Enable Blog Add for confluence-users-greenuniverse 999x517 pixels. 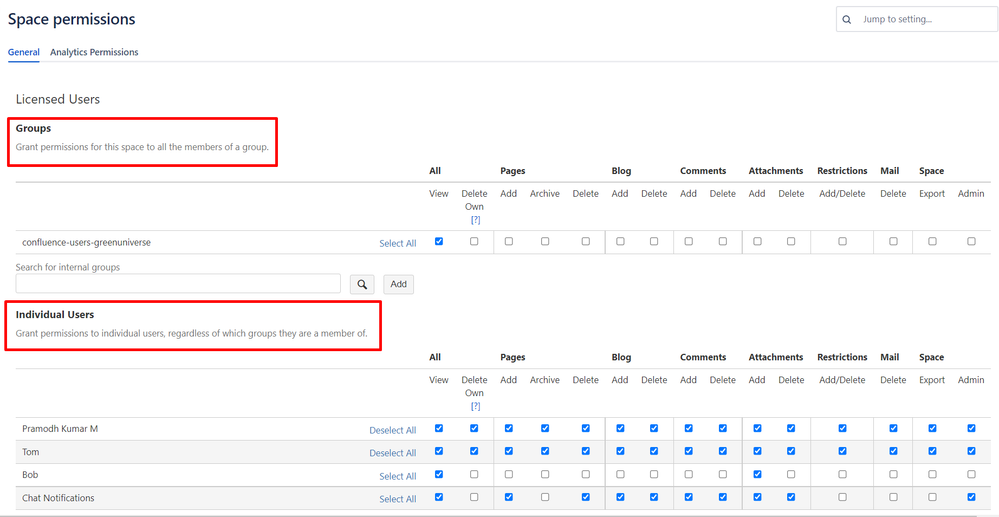tap(620, 242)
